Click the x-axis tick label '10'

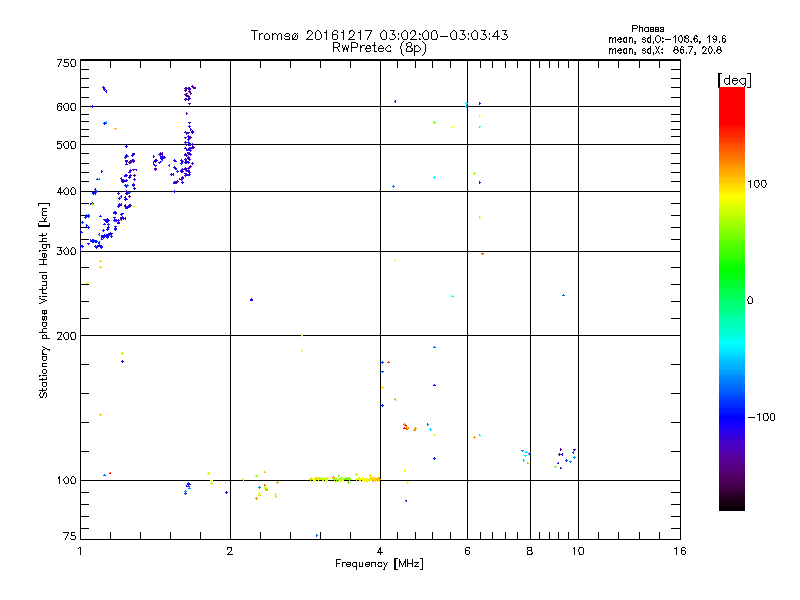click(x=578, y=551)
